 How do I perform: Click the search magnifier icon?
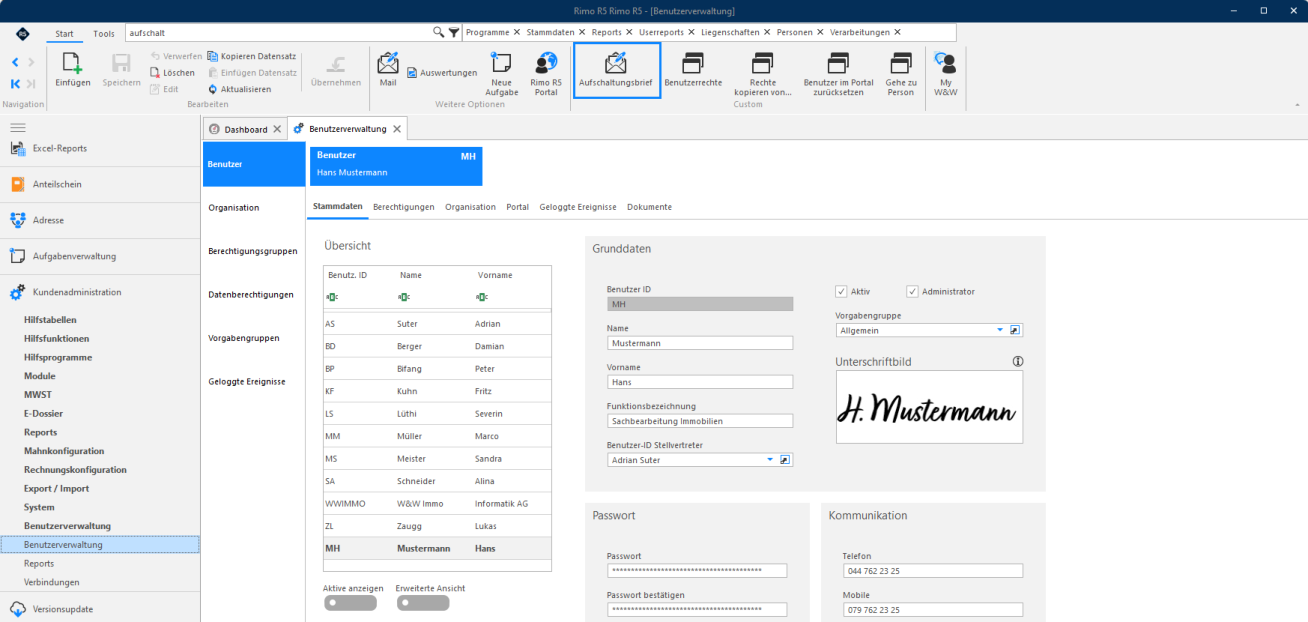point(438,33)
